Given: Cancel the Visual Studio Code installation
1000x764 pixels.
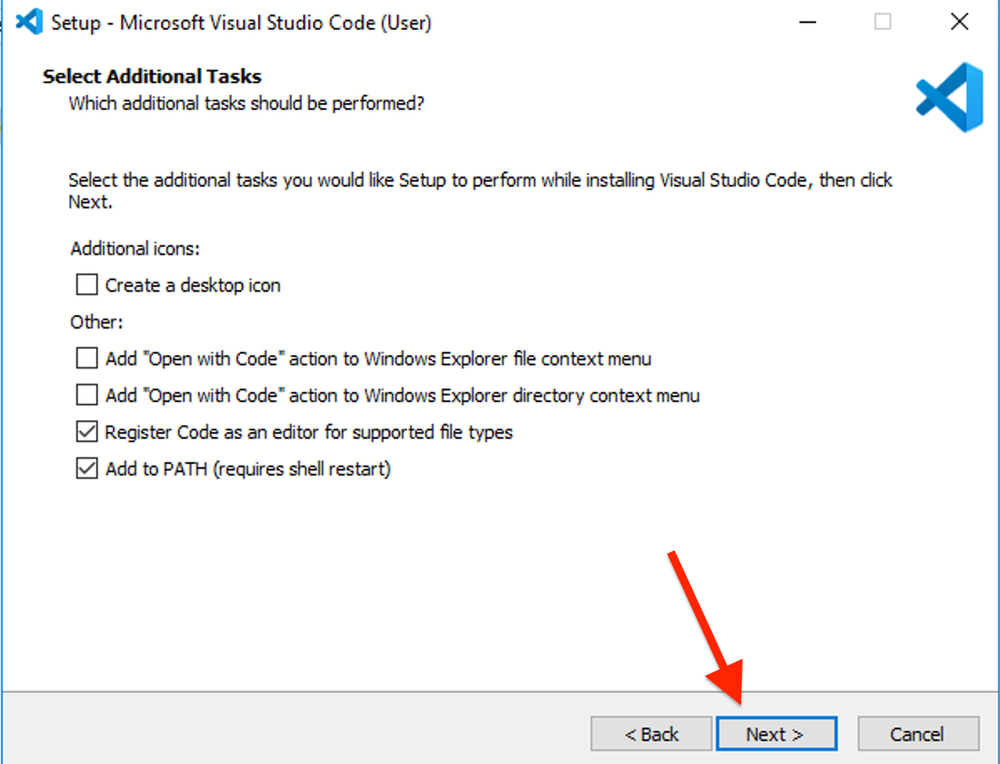Looking at the screenshot, I should tap(918, 733).
